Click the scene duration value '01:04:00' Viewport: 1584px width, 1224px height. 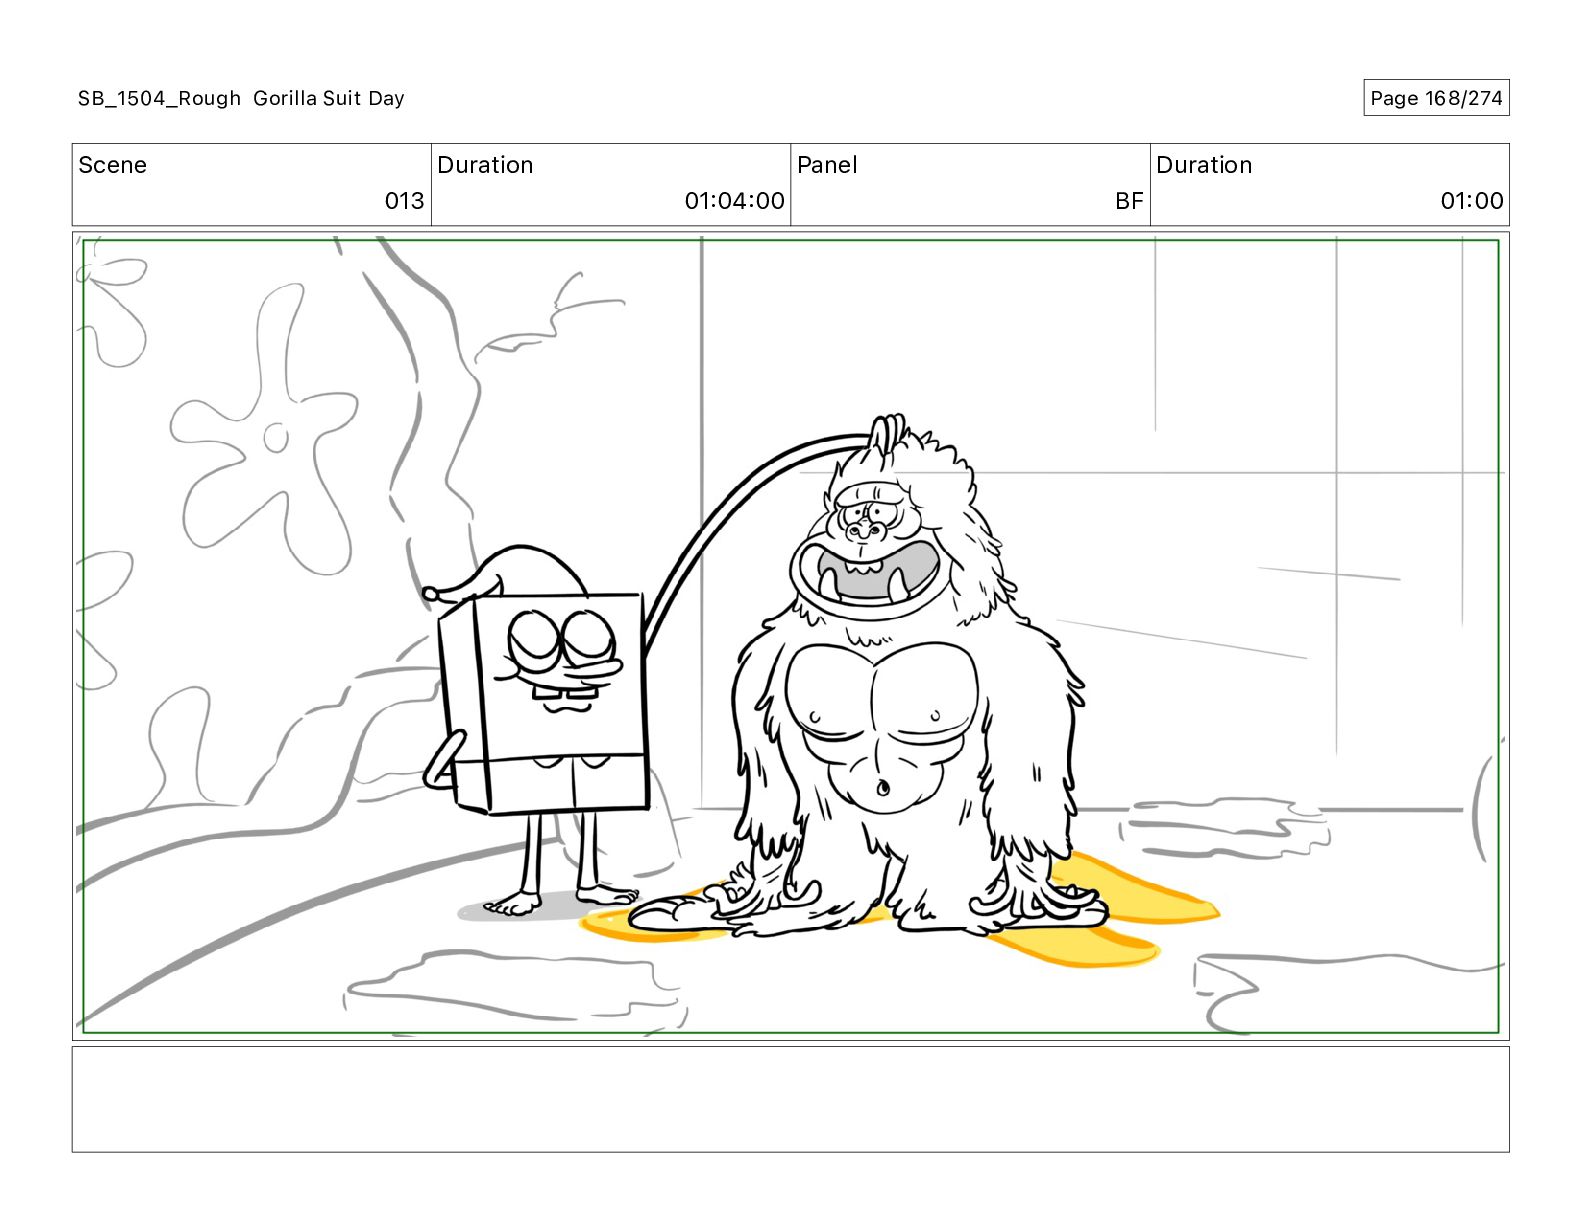click(734, 201)
